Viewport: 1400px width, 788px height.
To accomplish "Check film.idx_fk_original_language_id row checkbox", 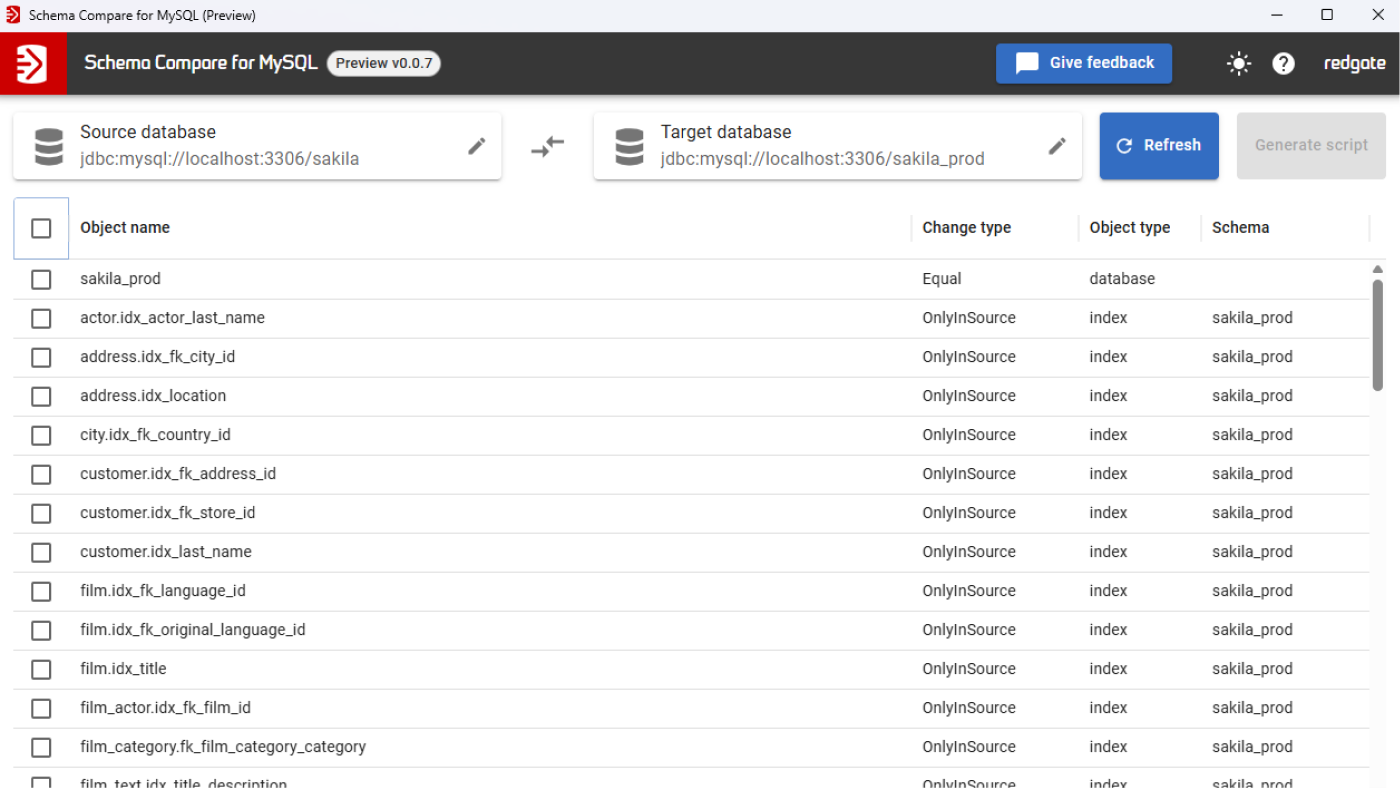I will (x=41, y=631).
